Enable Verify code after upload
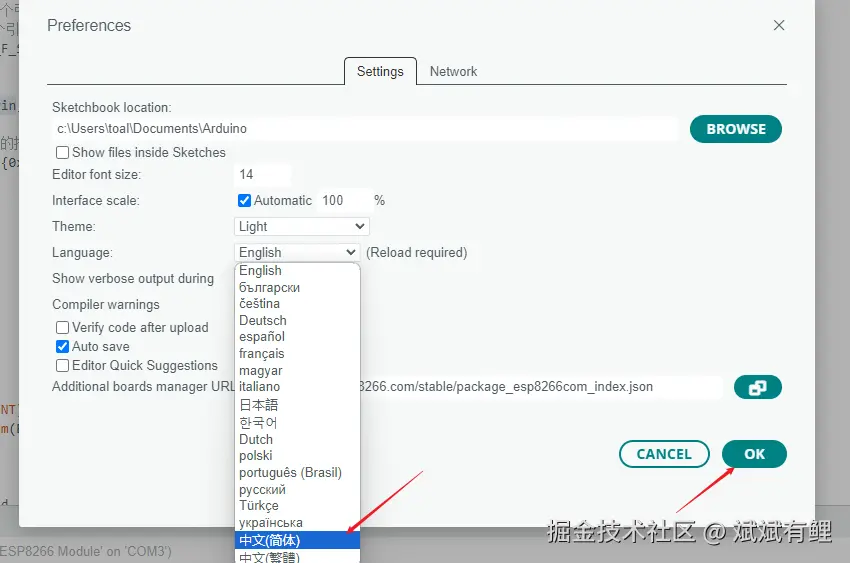850x563 pixels. tap(62, 328)
